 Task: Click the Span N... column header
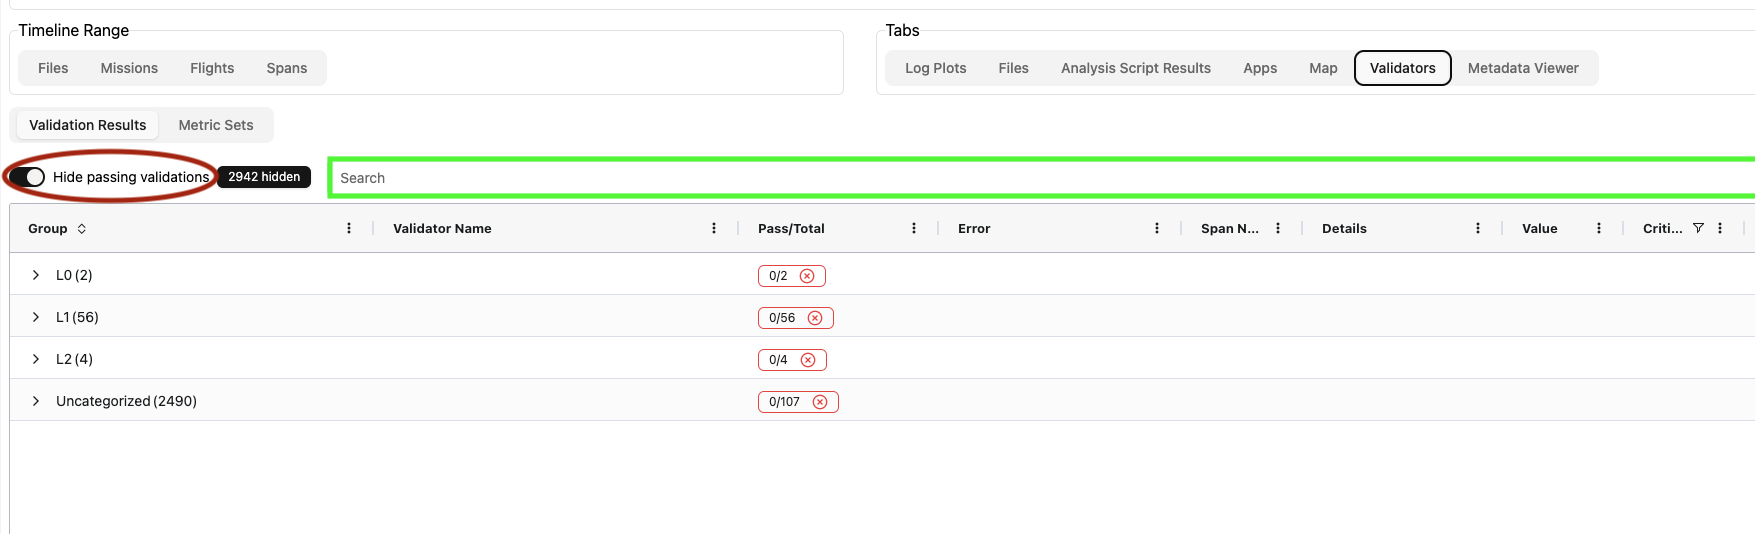pos(1230,229)
